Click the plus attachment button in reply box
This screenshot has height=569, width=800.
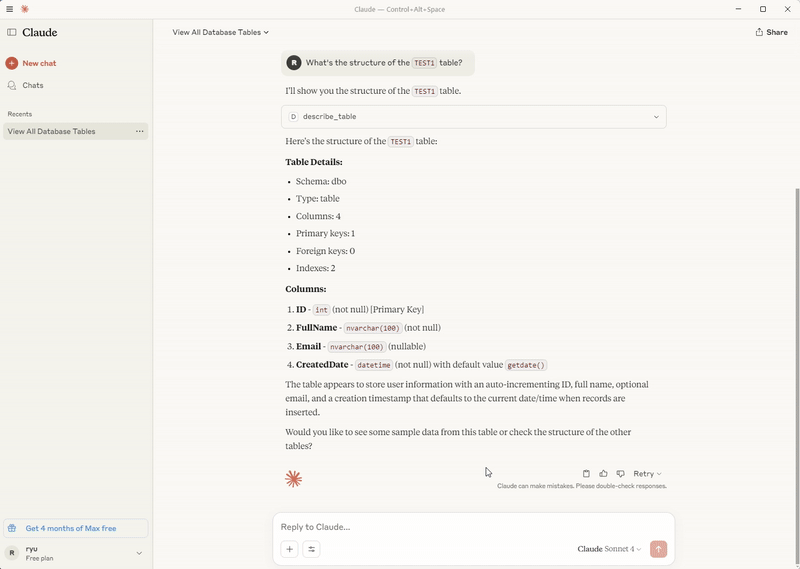(x=289, y=549)
